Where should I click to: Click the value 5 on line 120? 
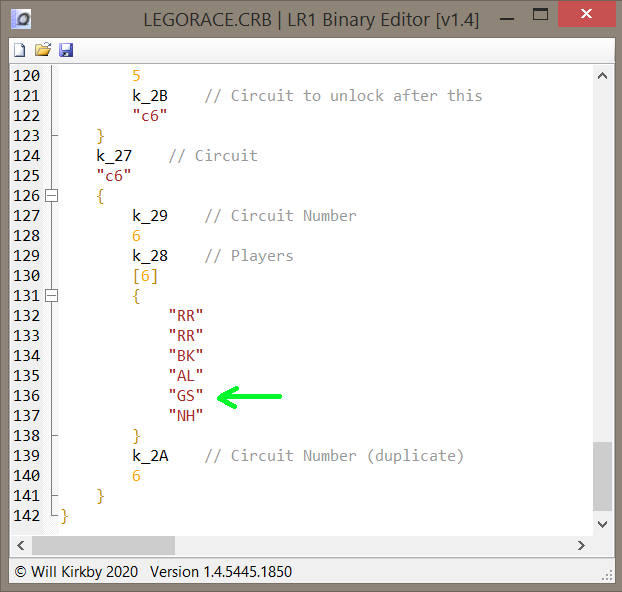[x=136, y=76]
